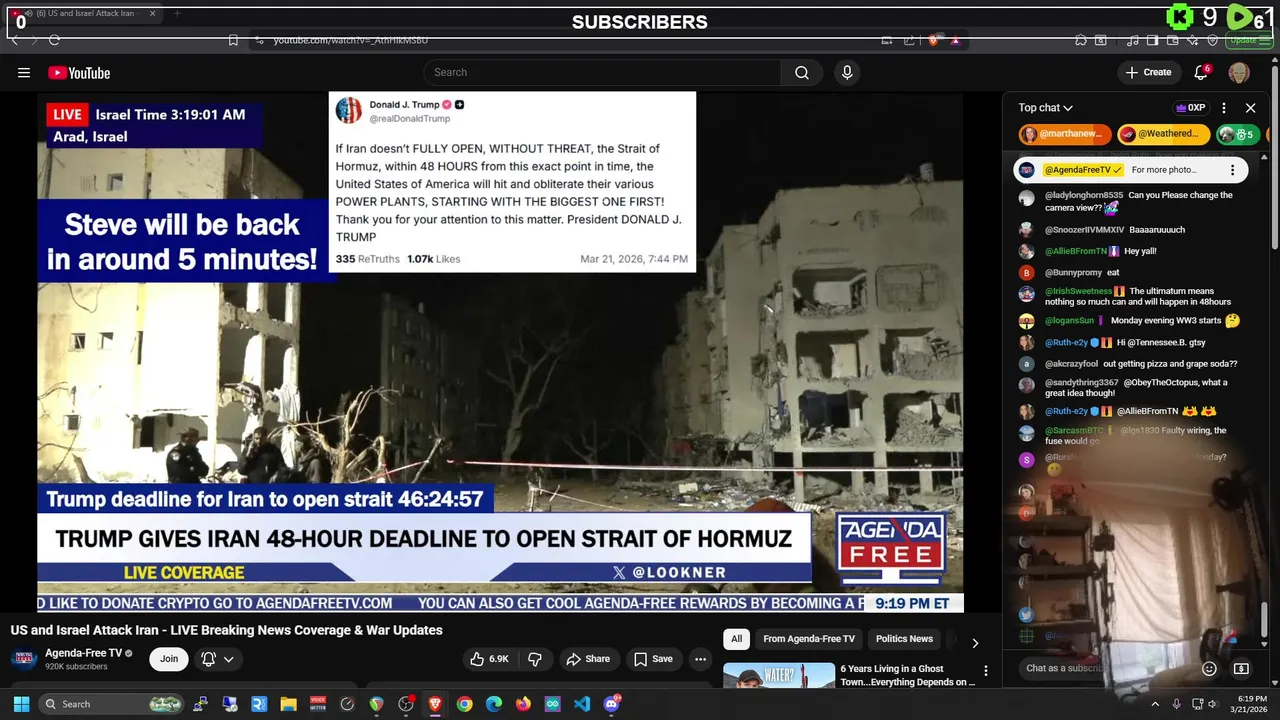Save the video to a playlist
Image resolution: width=1280 pixels, height=720 pixels.
click(x=653, y=659)
